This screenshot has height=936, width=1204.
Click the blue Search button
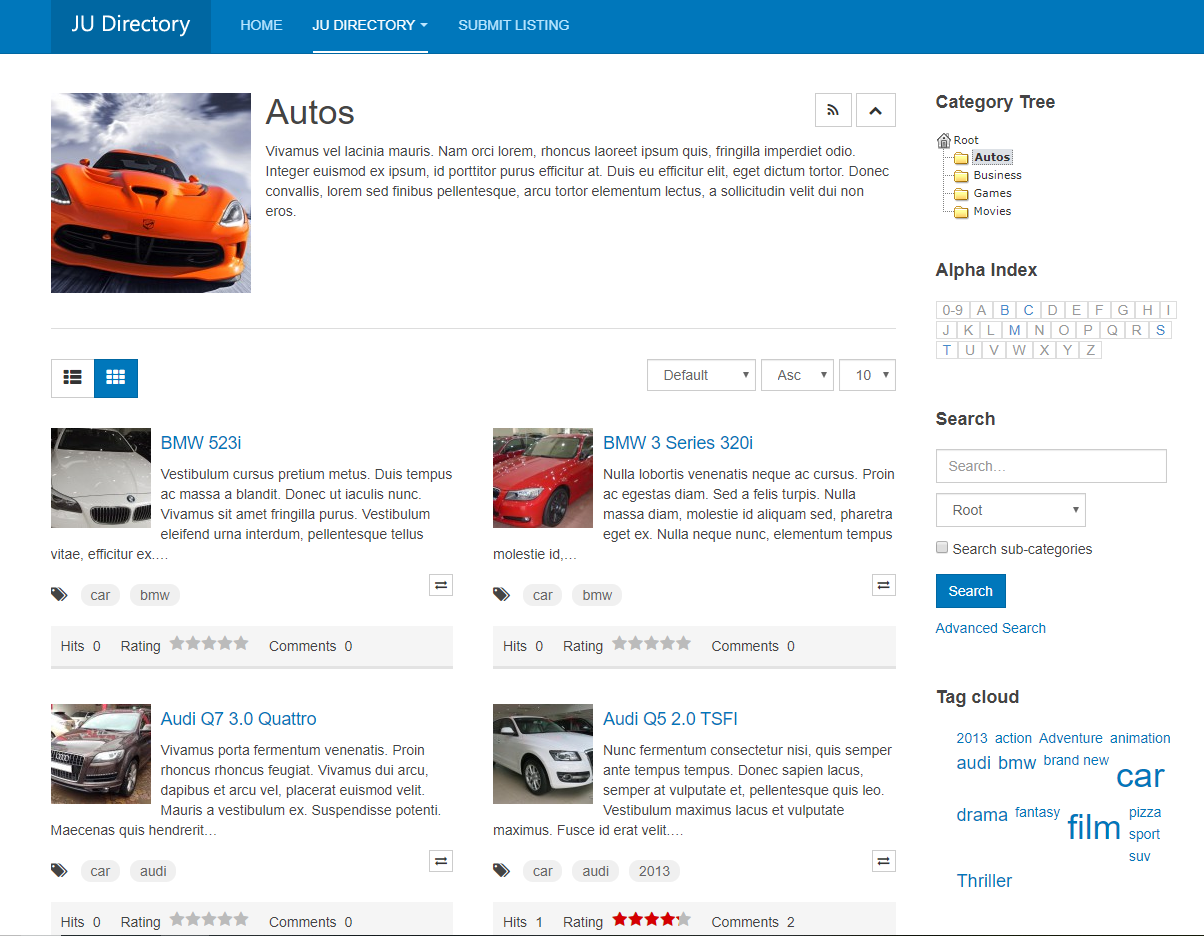pos(970,591)
